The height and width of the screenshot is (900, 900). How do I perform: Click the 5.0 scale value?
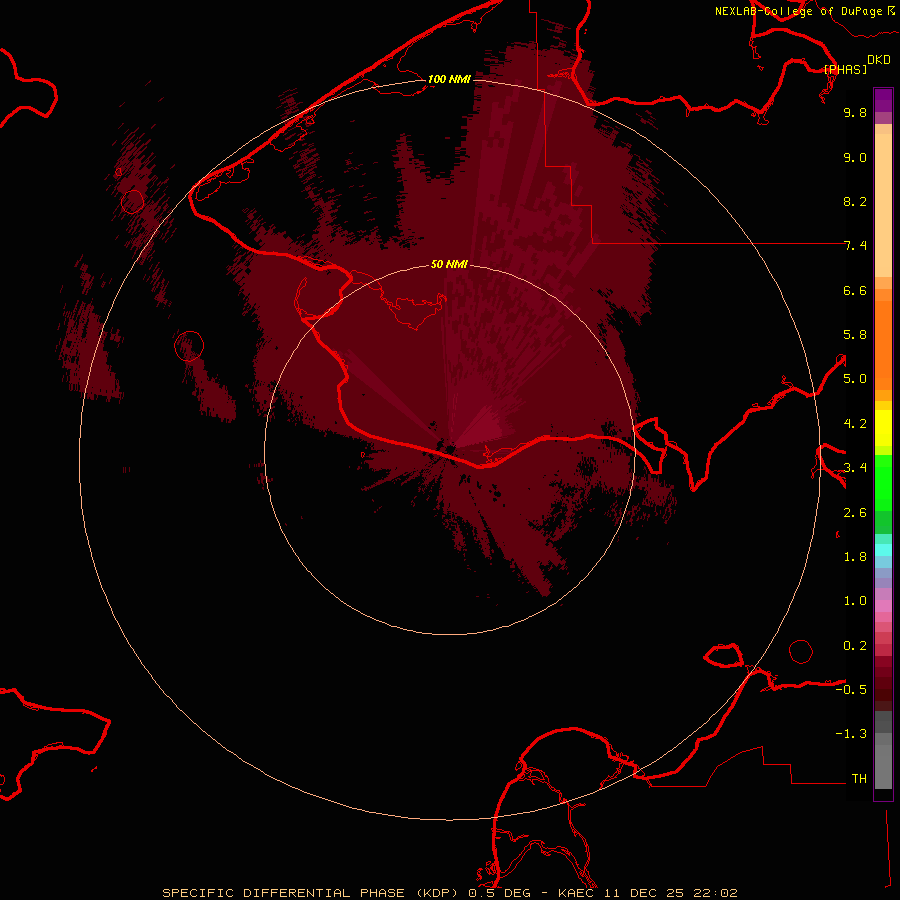pos(855,379)
